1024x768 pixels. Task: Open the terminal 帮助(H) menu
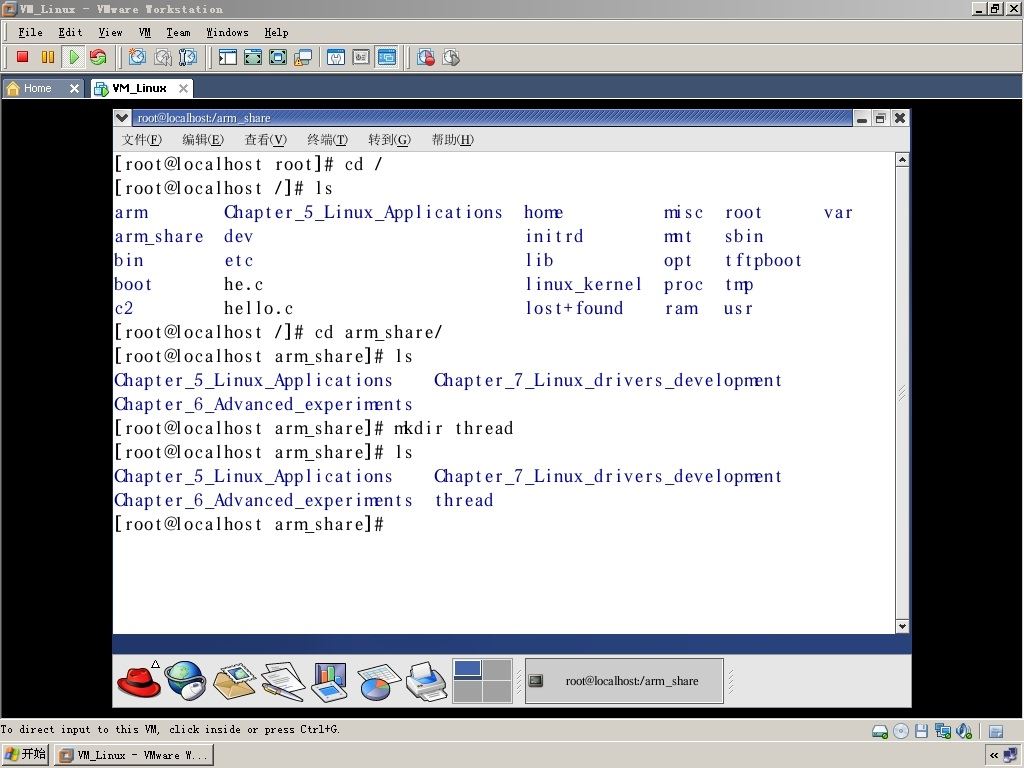tap(453, 140)
